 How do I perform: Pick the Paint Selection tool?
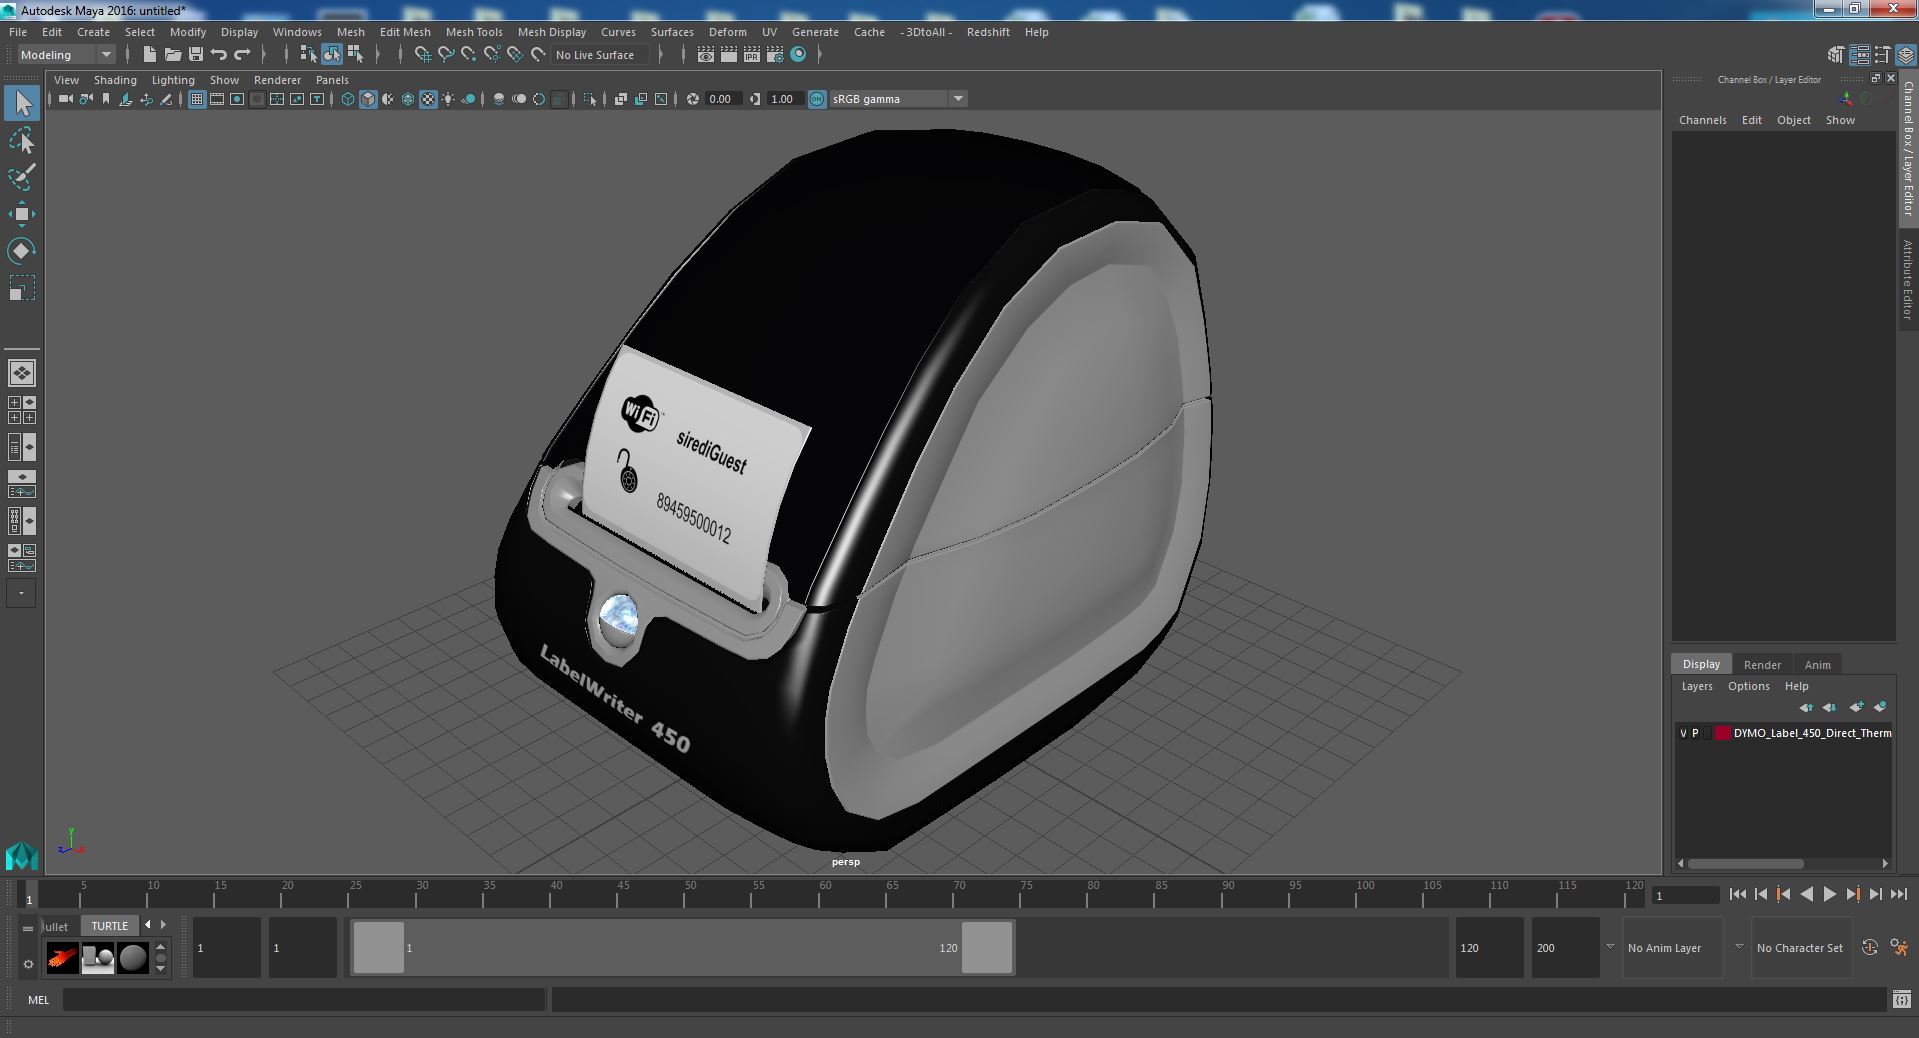[x=22, y=177]
